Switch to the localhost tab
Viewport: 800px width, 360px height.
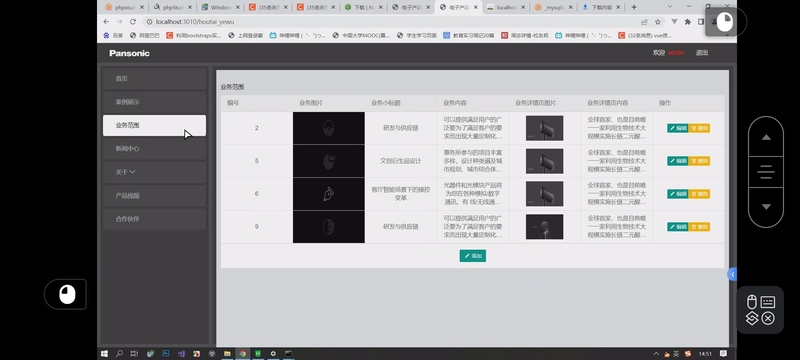click(x=505, y=7)
